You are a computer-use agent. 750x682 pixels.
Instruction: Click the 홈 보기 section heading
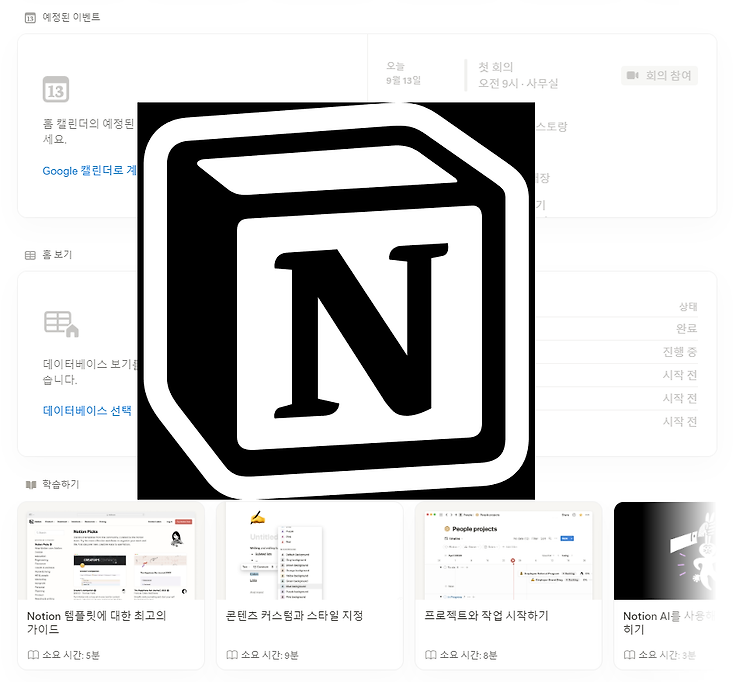tap(57, 255)
